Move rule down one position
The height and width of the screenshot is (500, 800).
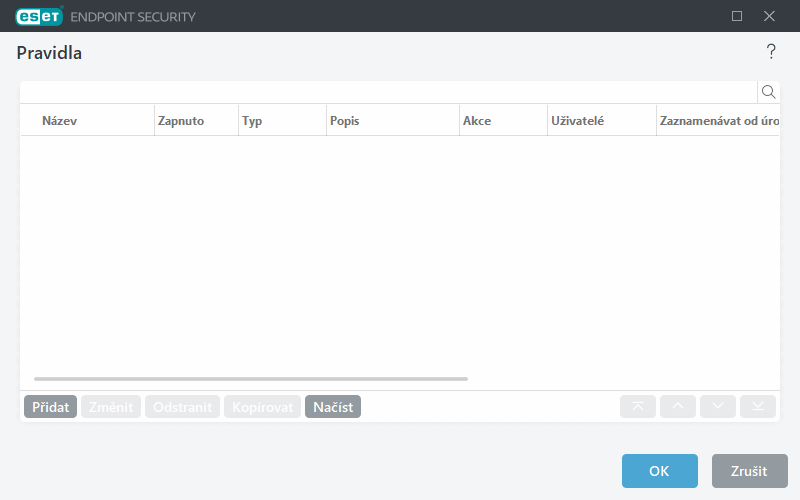tap(718, 407)
